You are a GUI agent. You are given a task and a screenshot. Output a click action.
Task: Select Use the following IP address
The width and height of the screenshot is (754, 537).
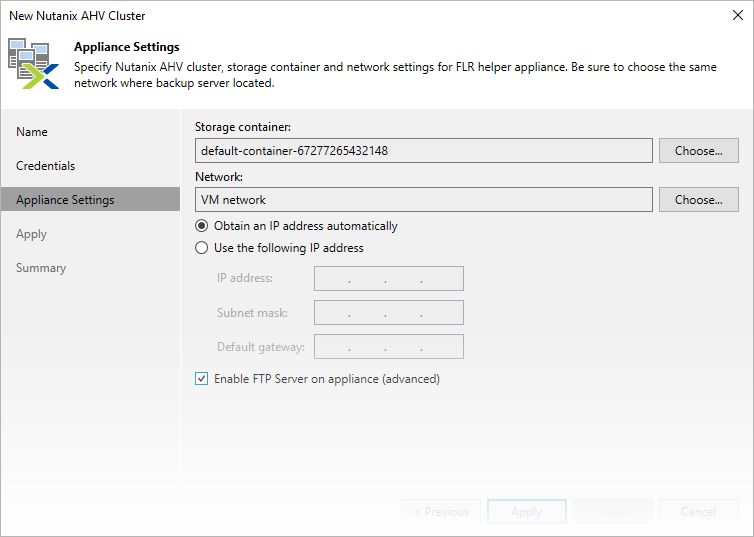click(202, 248)
